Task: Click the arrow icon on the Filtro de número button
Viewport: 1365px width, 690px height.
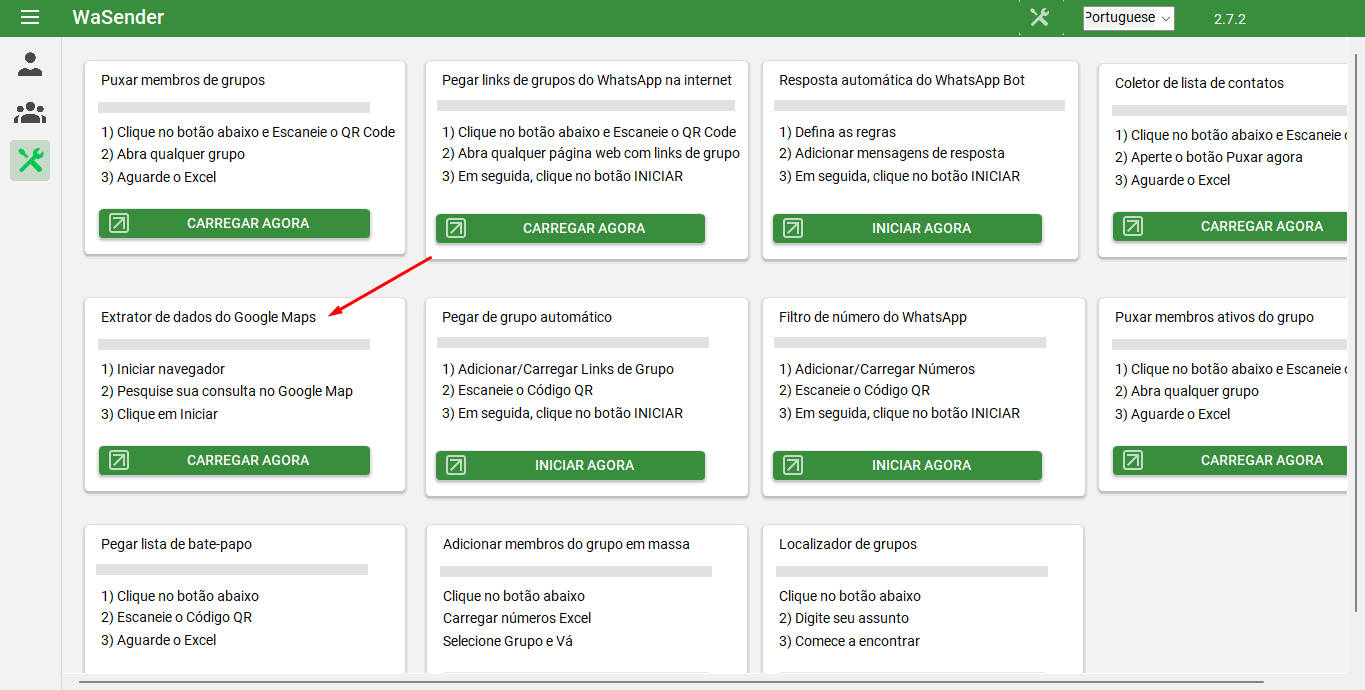Action: pyautogui.click(x=793, y=465)
